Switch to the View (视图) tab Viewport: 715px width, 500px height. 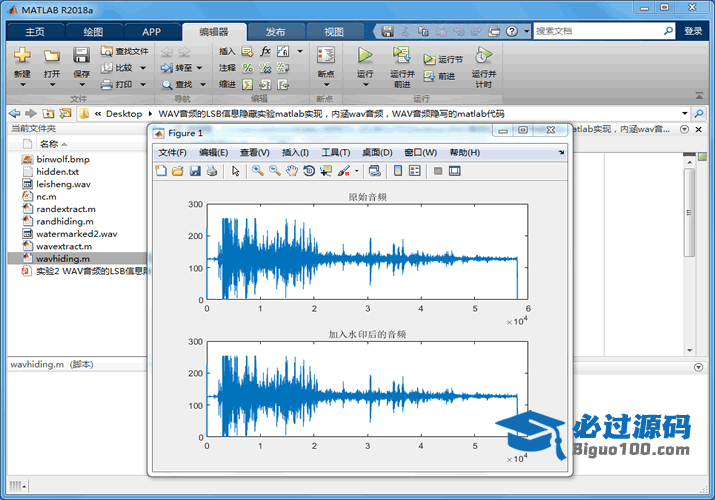click(x=334, y=31)
